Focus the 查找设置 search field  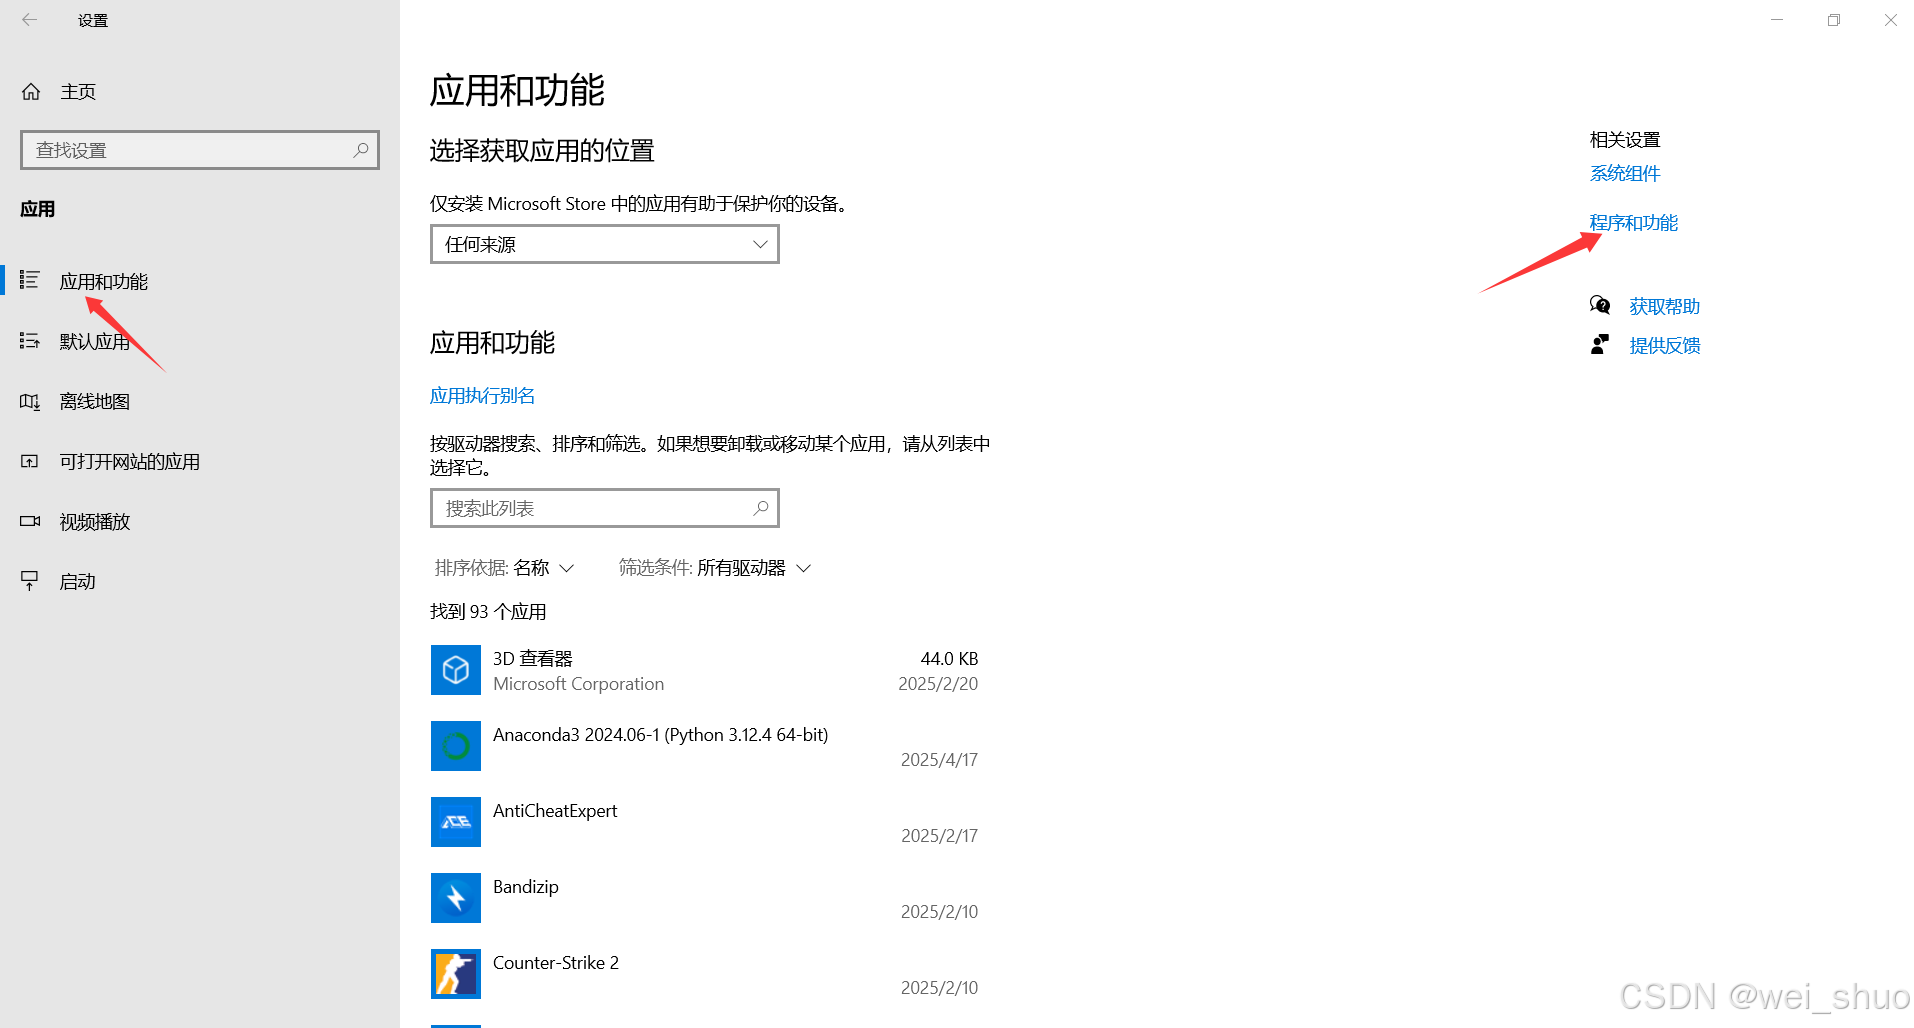click(x=200, y=150)
